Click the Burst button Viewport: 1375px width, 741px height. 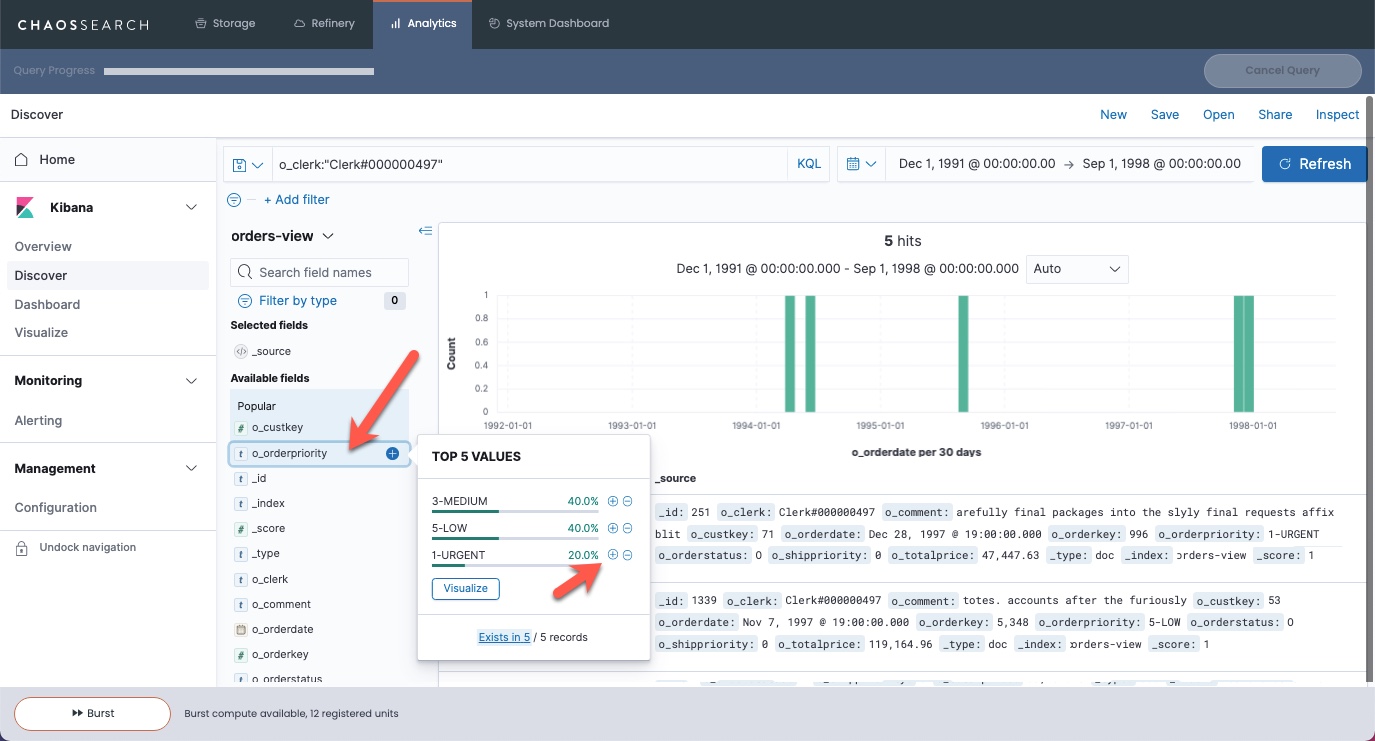[93, 714]
